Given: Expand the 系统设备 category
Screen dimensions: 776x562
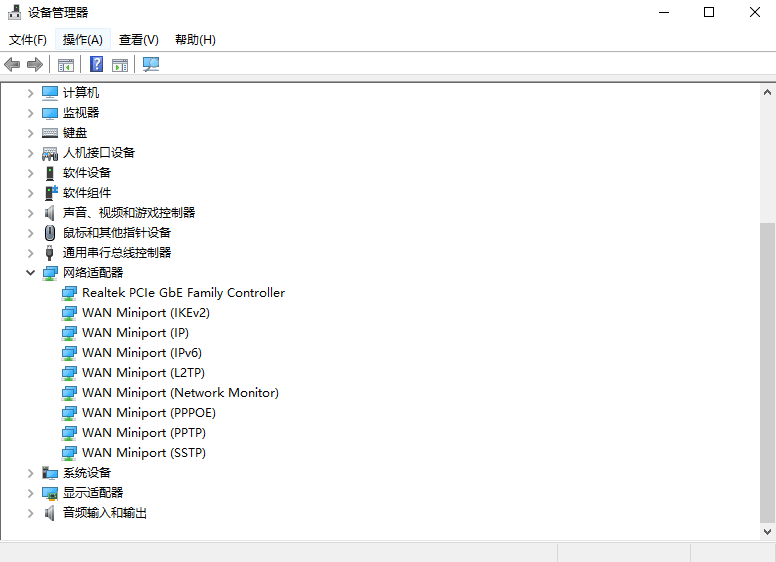Looking at the screenshot, I should tap(31, 473).
